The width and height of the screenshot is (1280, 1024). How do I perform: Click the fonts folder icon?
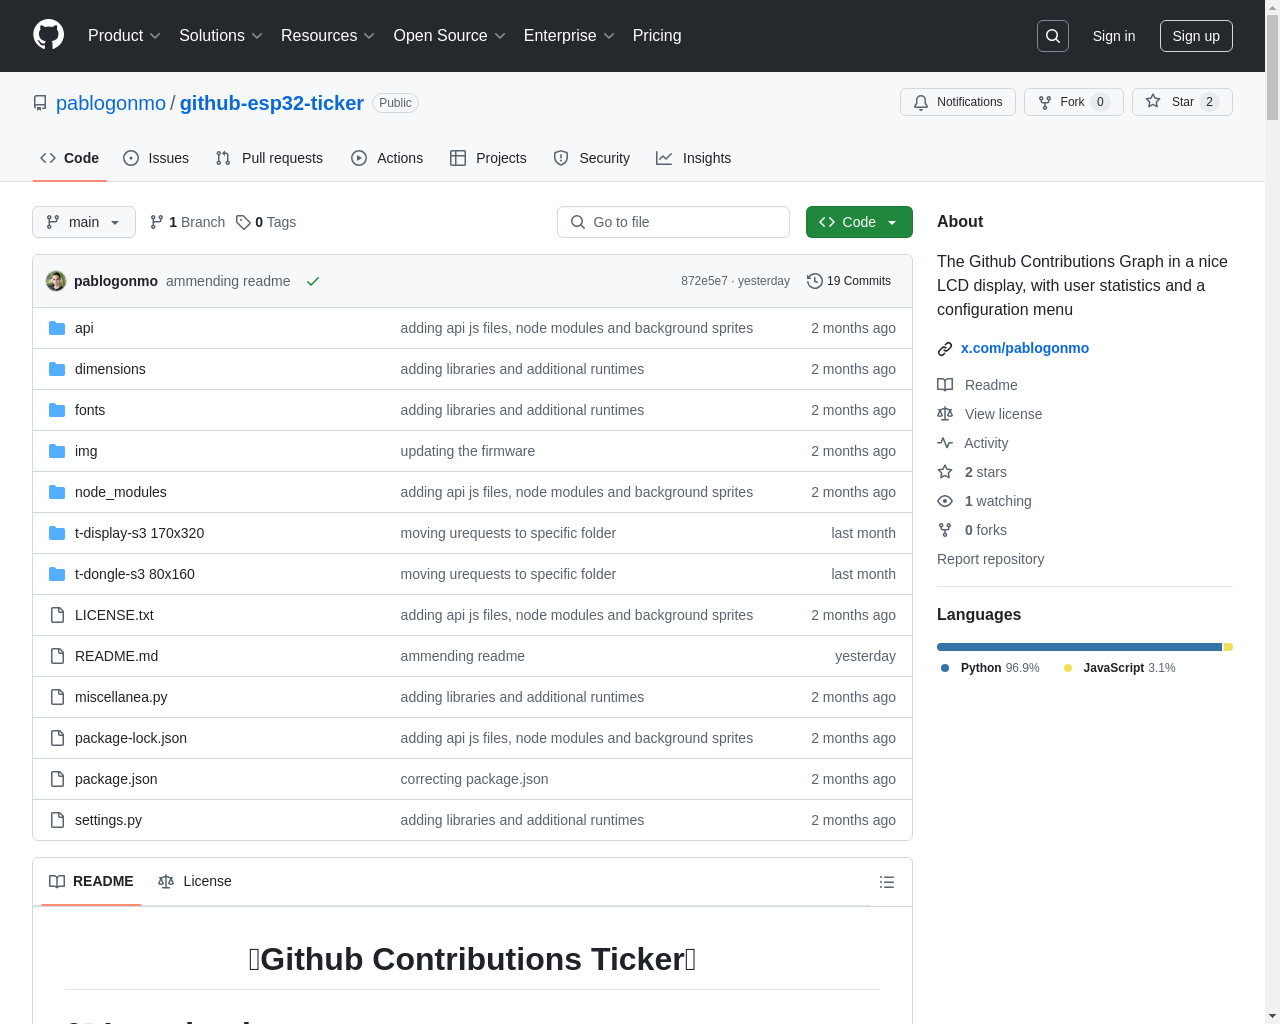[57, 410]
